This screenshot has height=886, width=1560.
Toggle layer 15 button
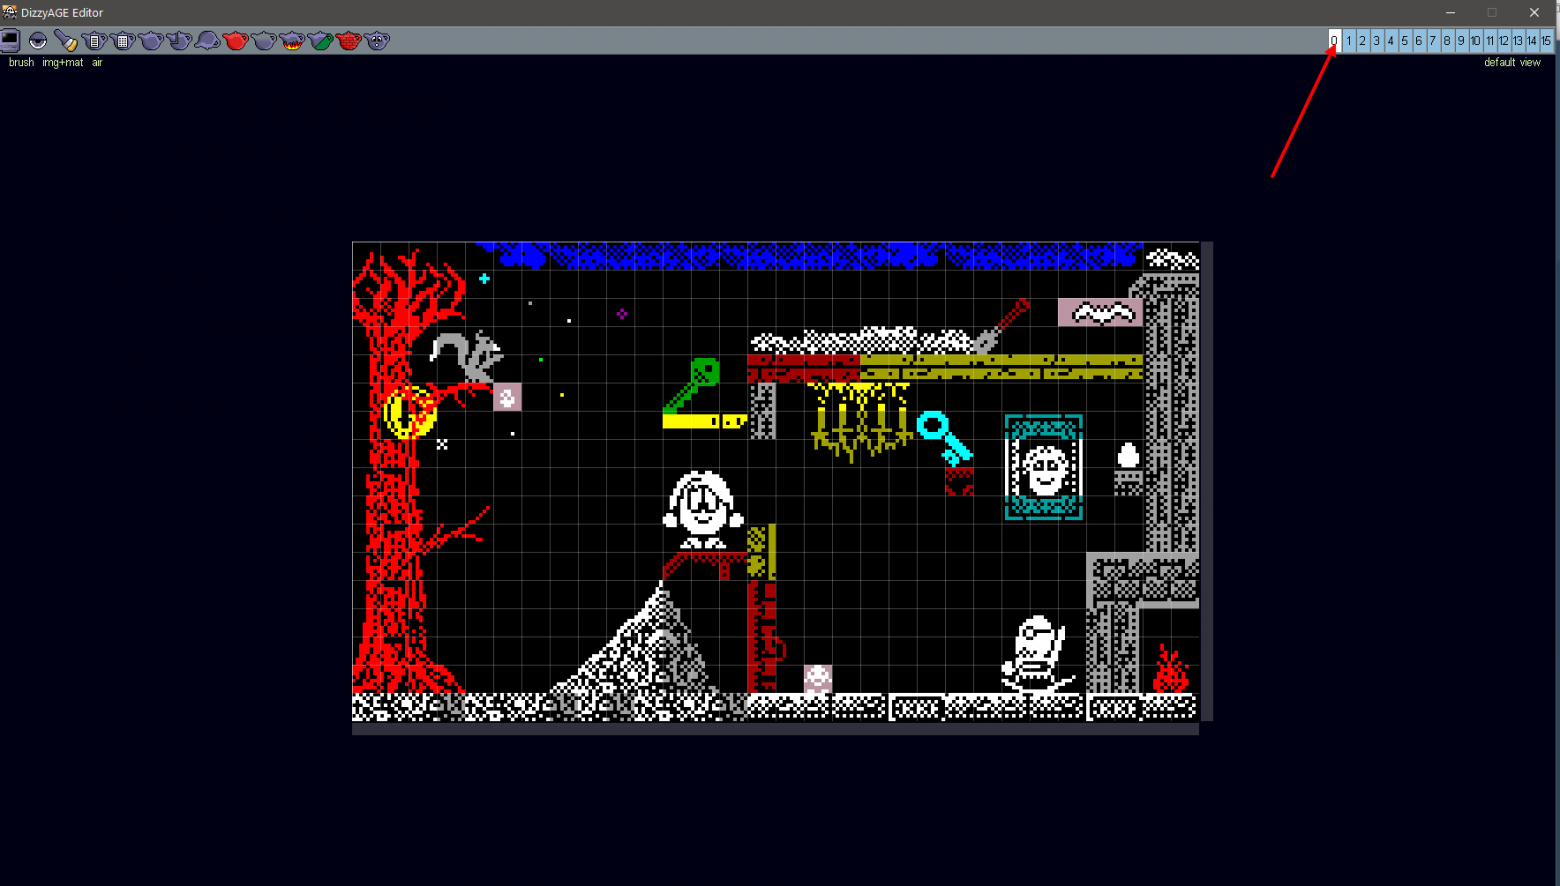1546,40
